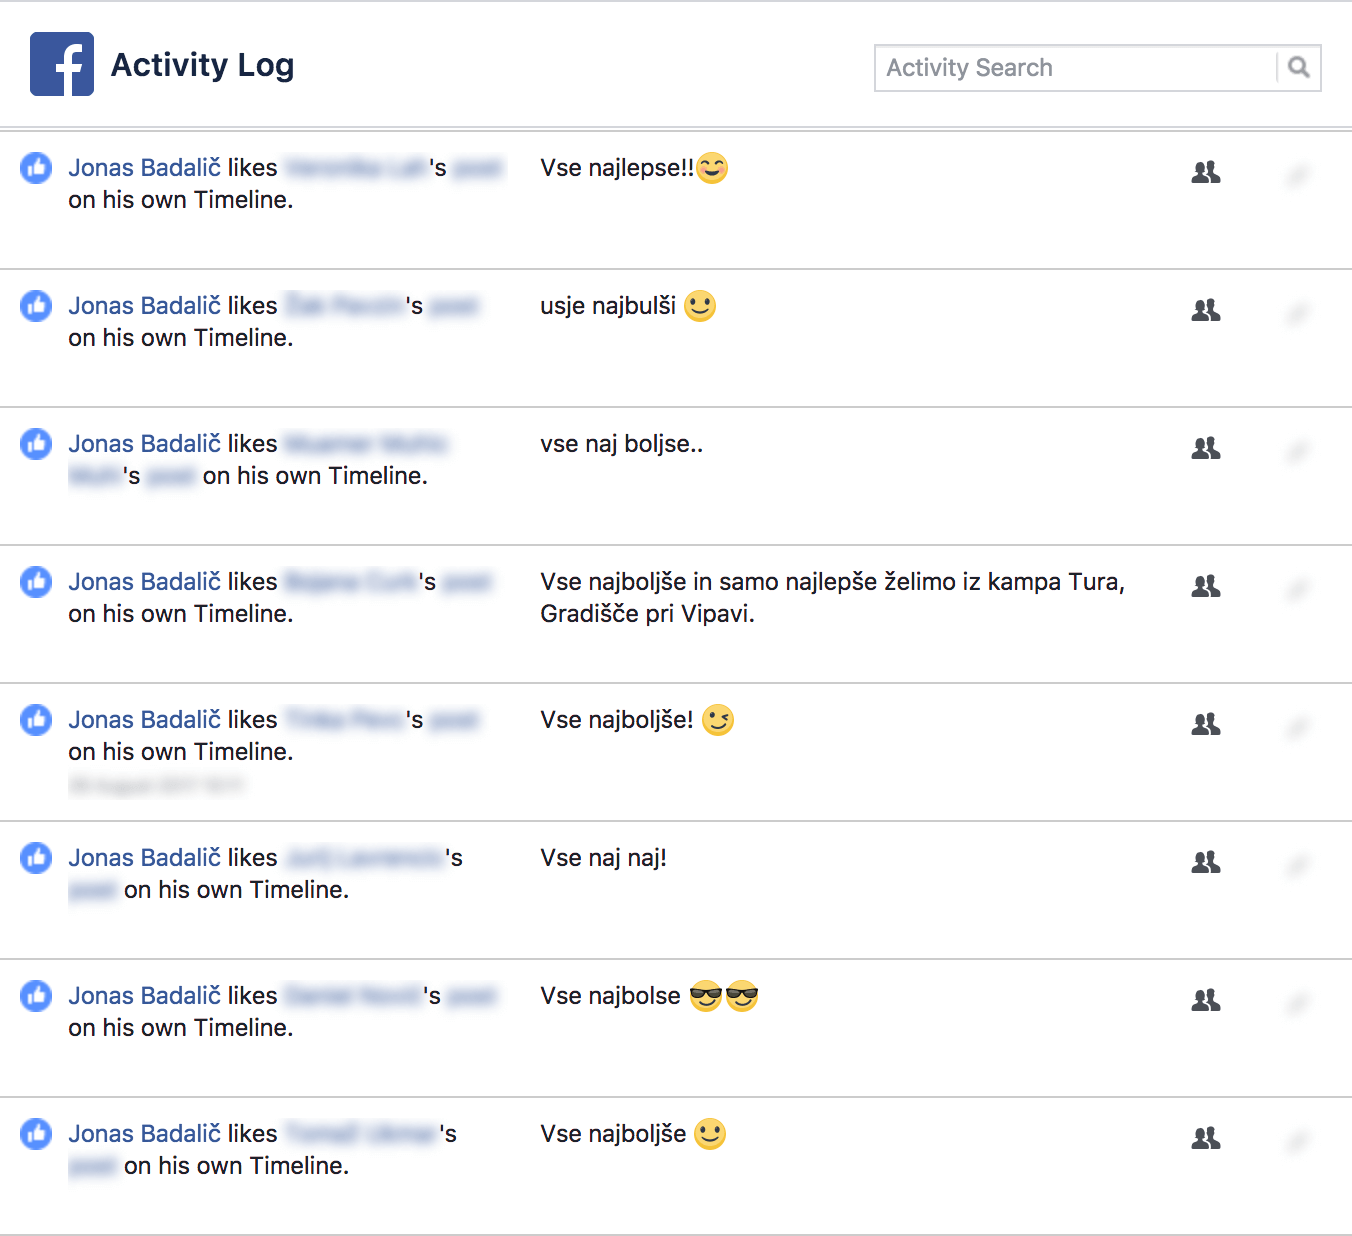Click the magnifying glass search button
This screenshot has height=1236, width=1352.
point(1299,68)
